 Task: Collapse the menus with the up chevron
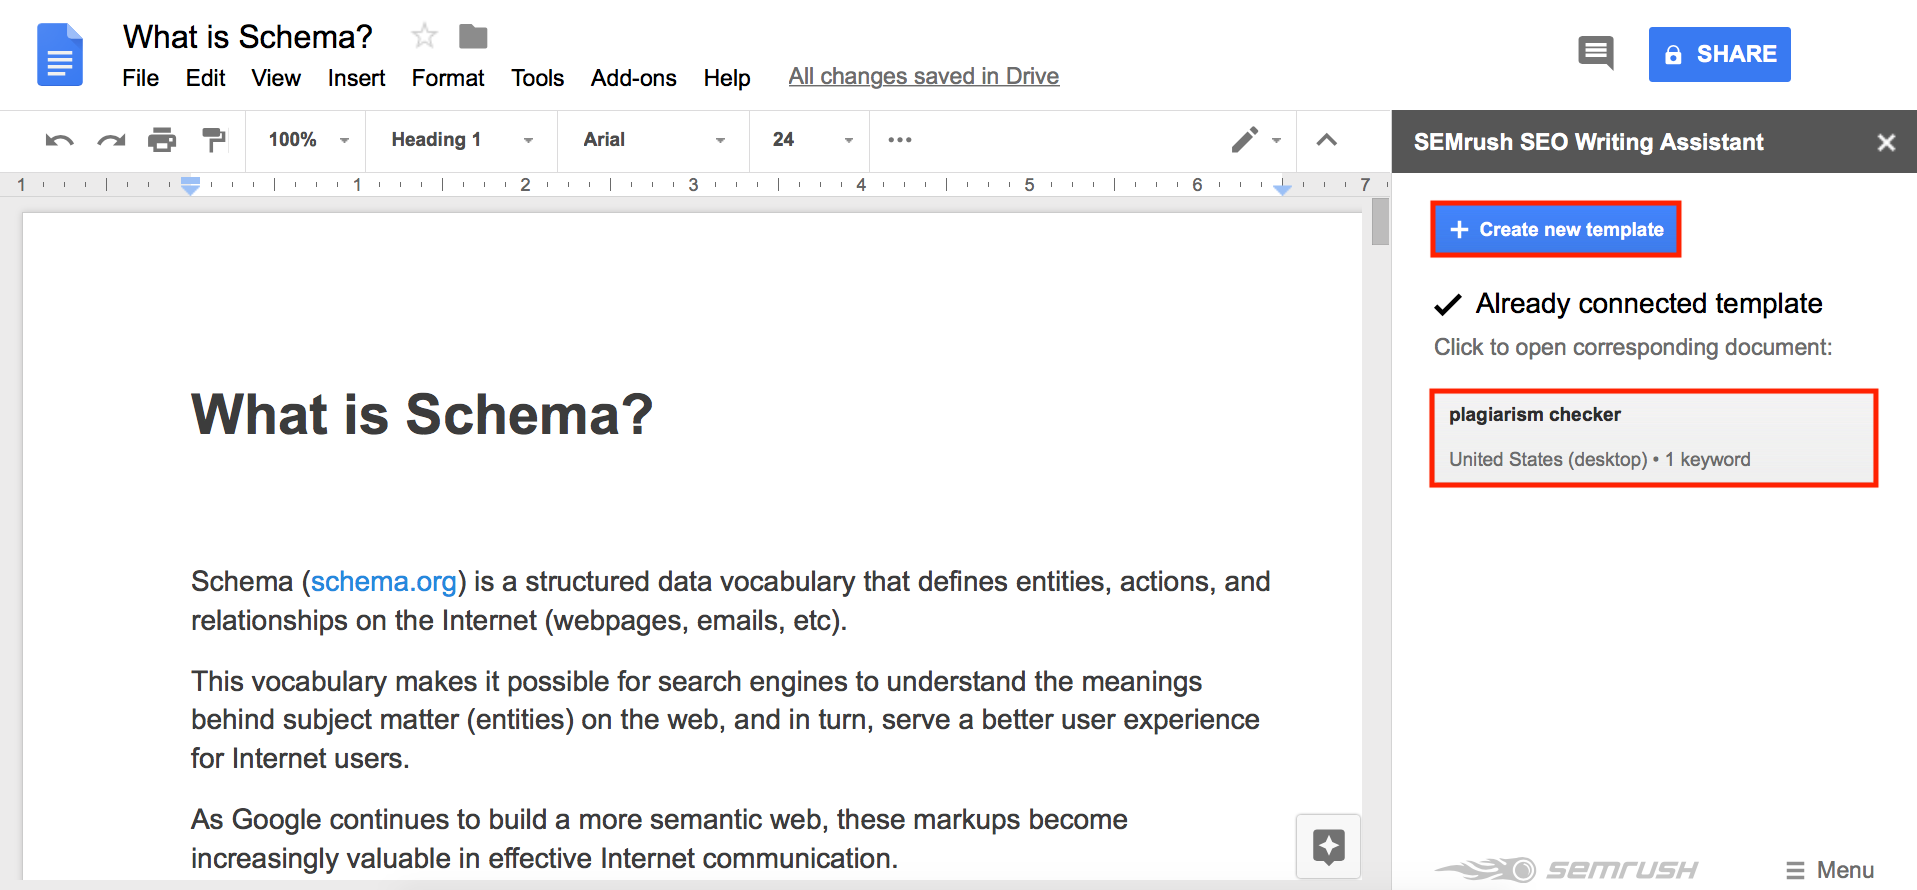coord(1326,140)
